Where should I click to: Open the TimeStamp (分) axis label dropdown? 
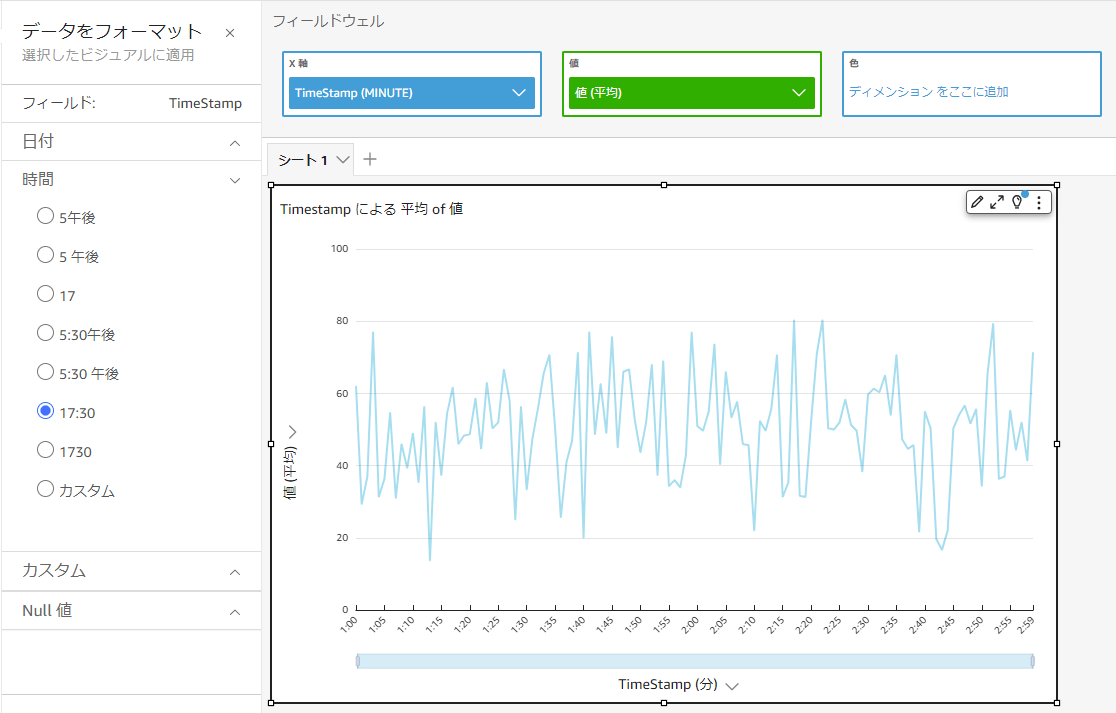click(732, 685)
